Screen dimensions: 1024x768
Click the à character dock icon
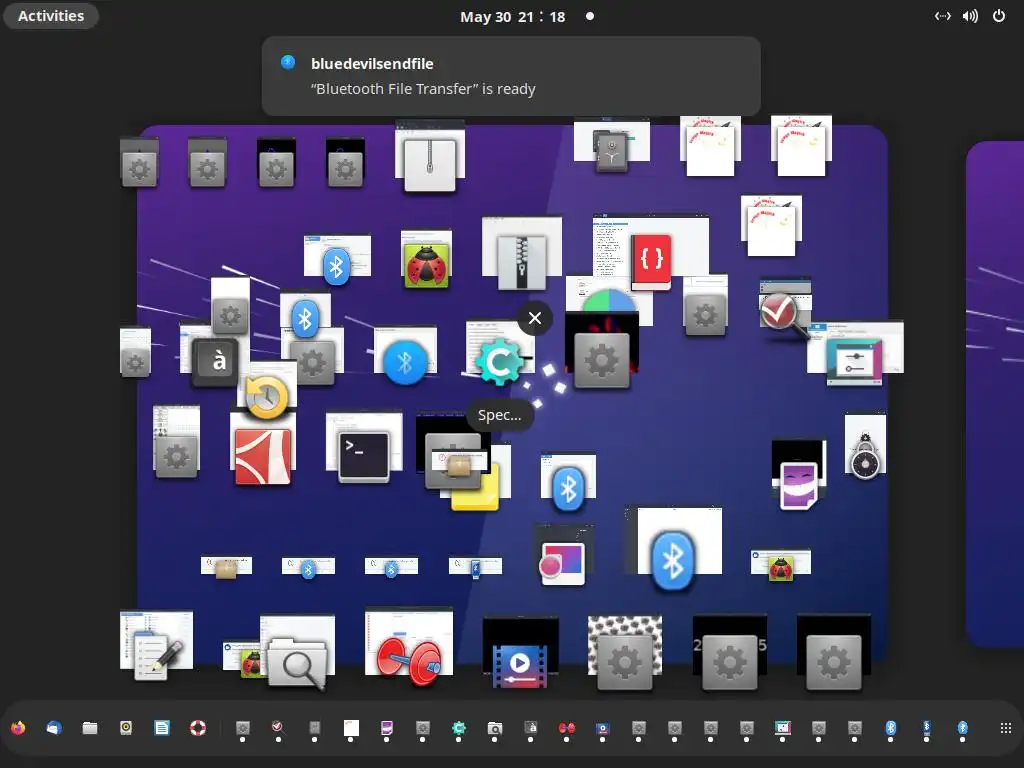pyautogui.click(x=531, y=728)
